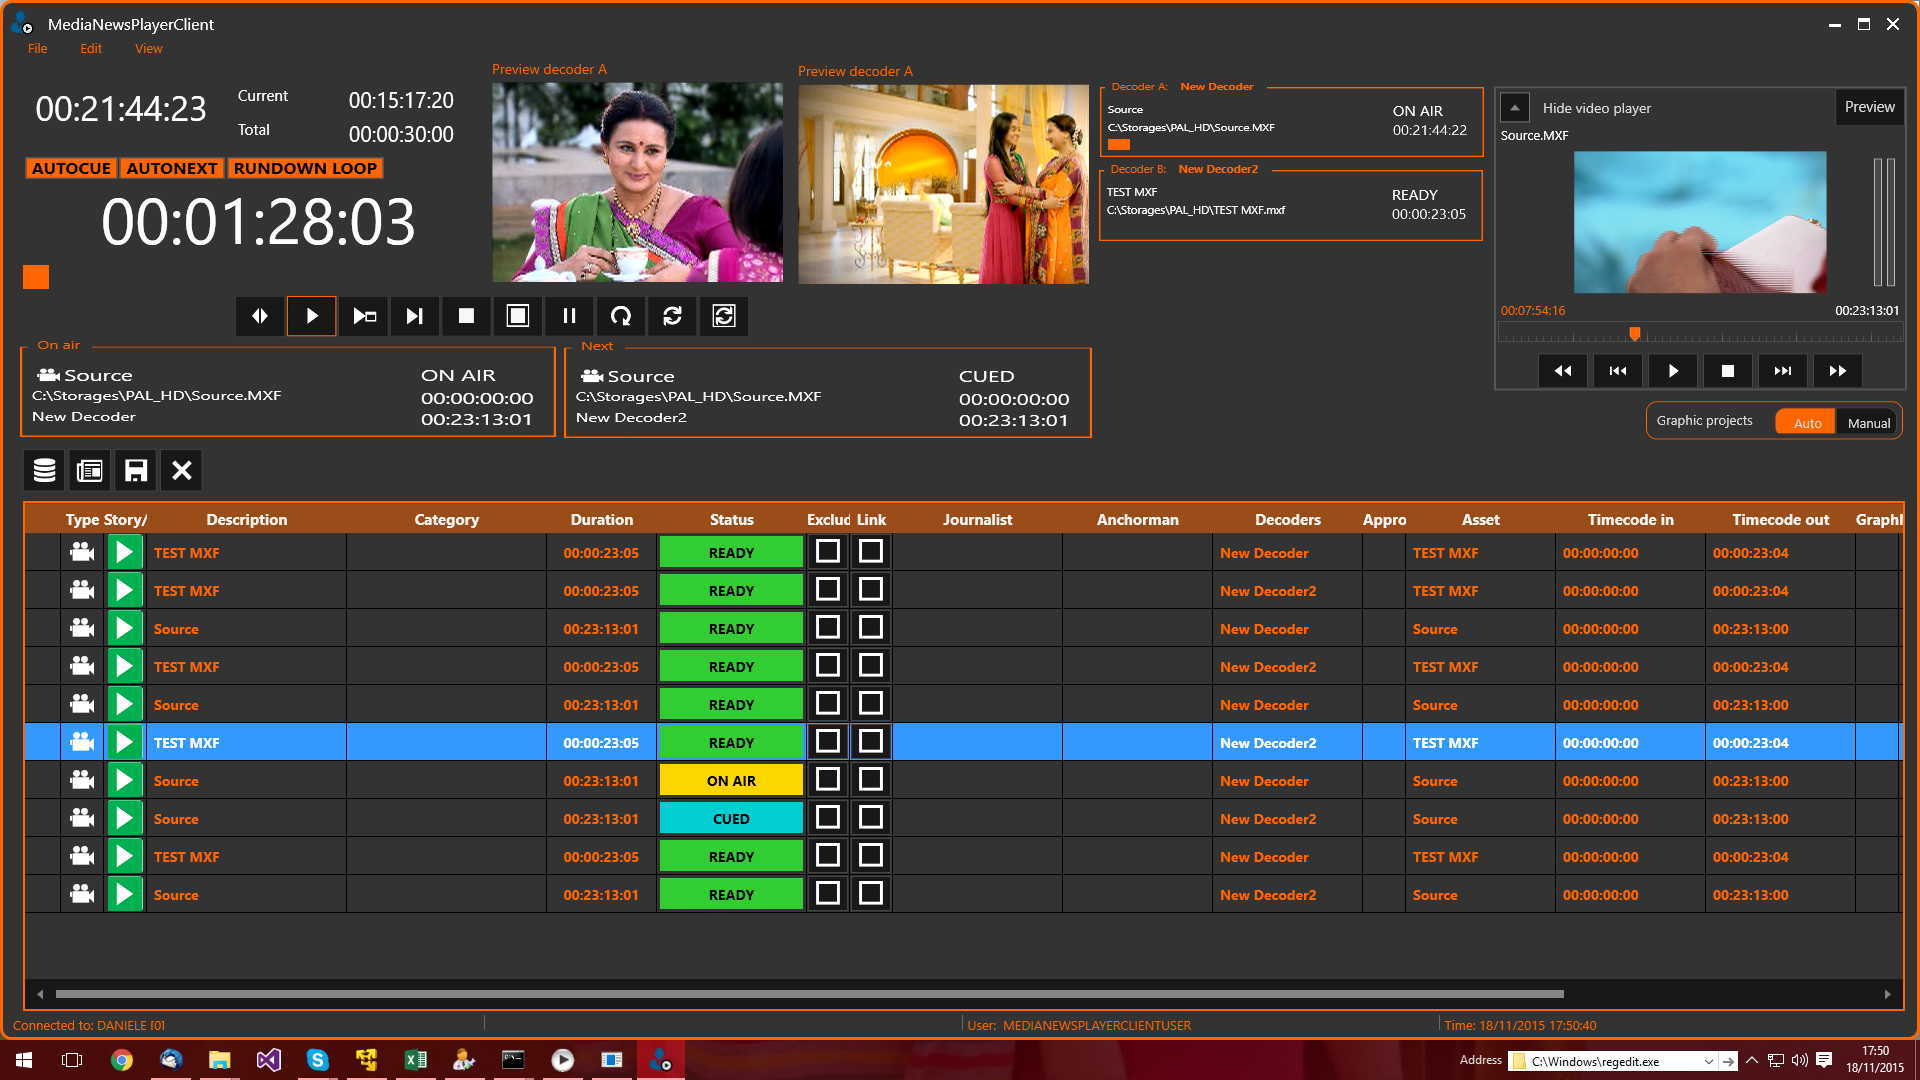Save rundown with the floppy disk icon

coord(136,470)
